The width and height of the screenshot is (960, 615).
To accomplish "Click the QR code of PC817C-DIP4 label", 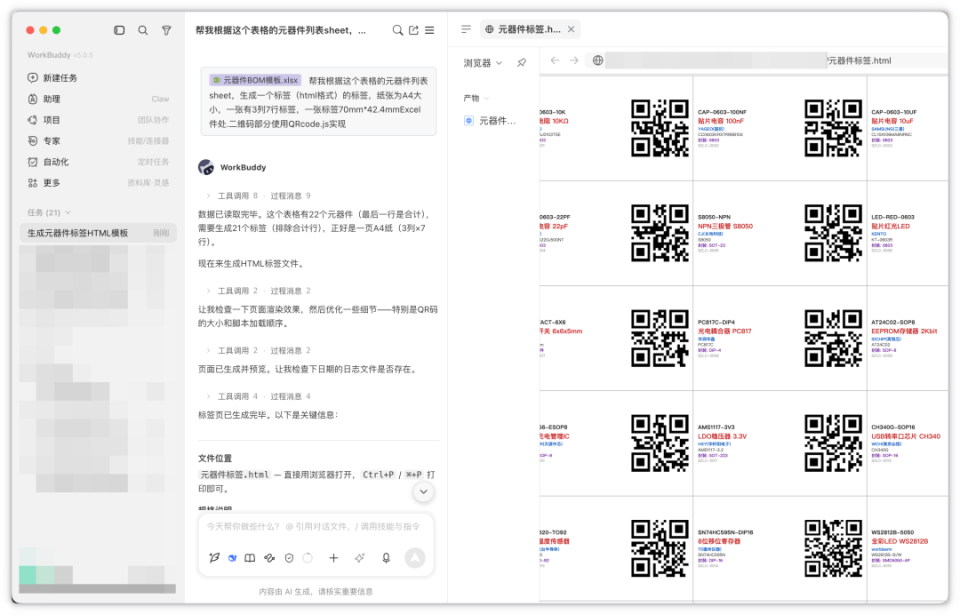I will coord(833,338).
